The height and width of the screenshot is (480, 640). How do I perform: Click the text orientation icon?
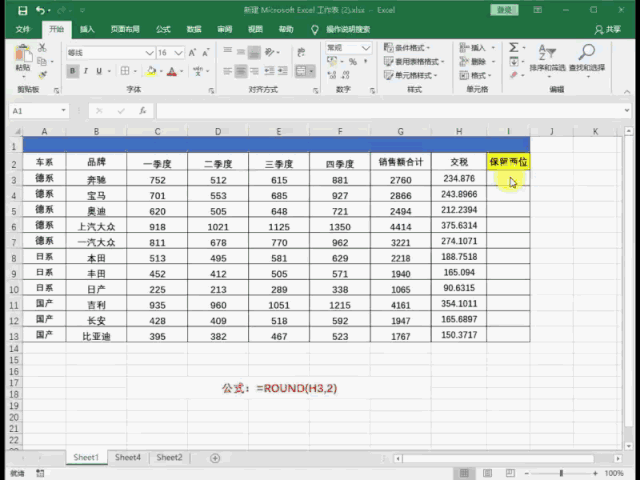pos(269,52)
